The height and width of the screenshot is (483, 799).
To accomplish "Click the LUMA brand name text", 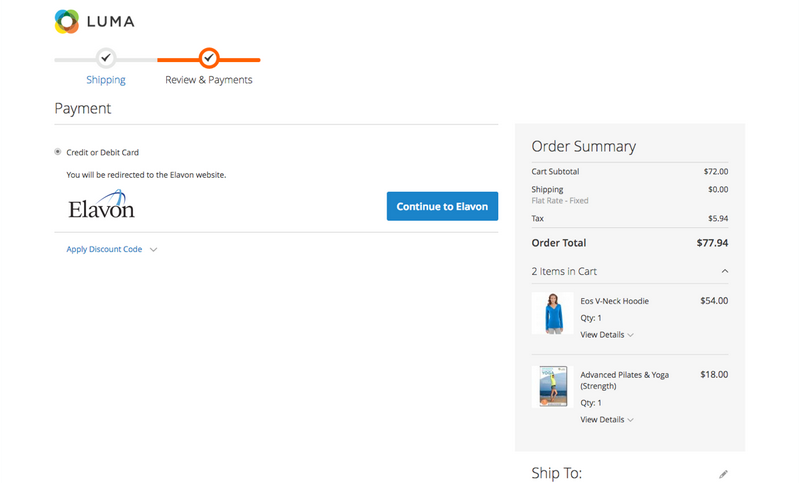I will [x=111, y=21].
